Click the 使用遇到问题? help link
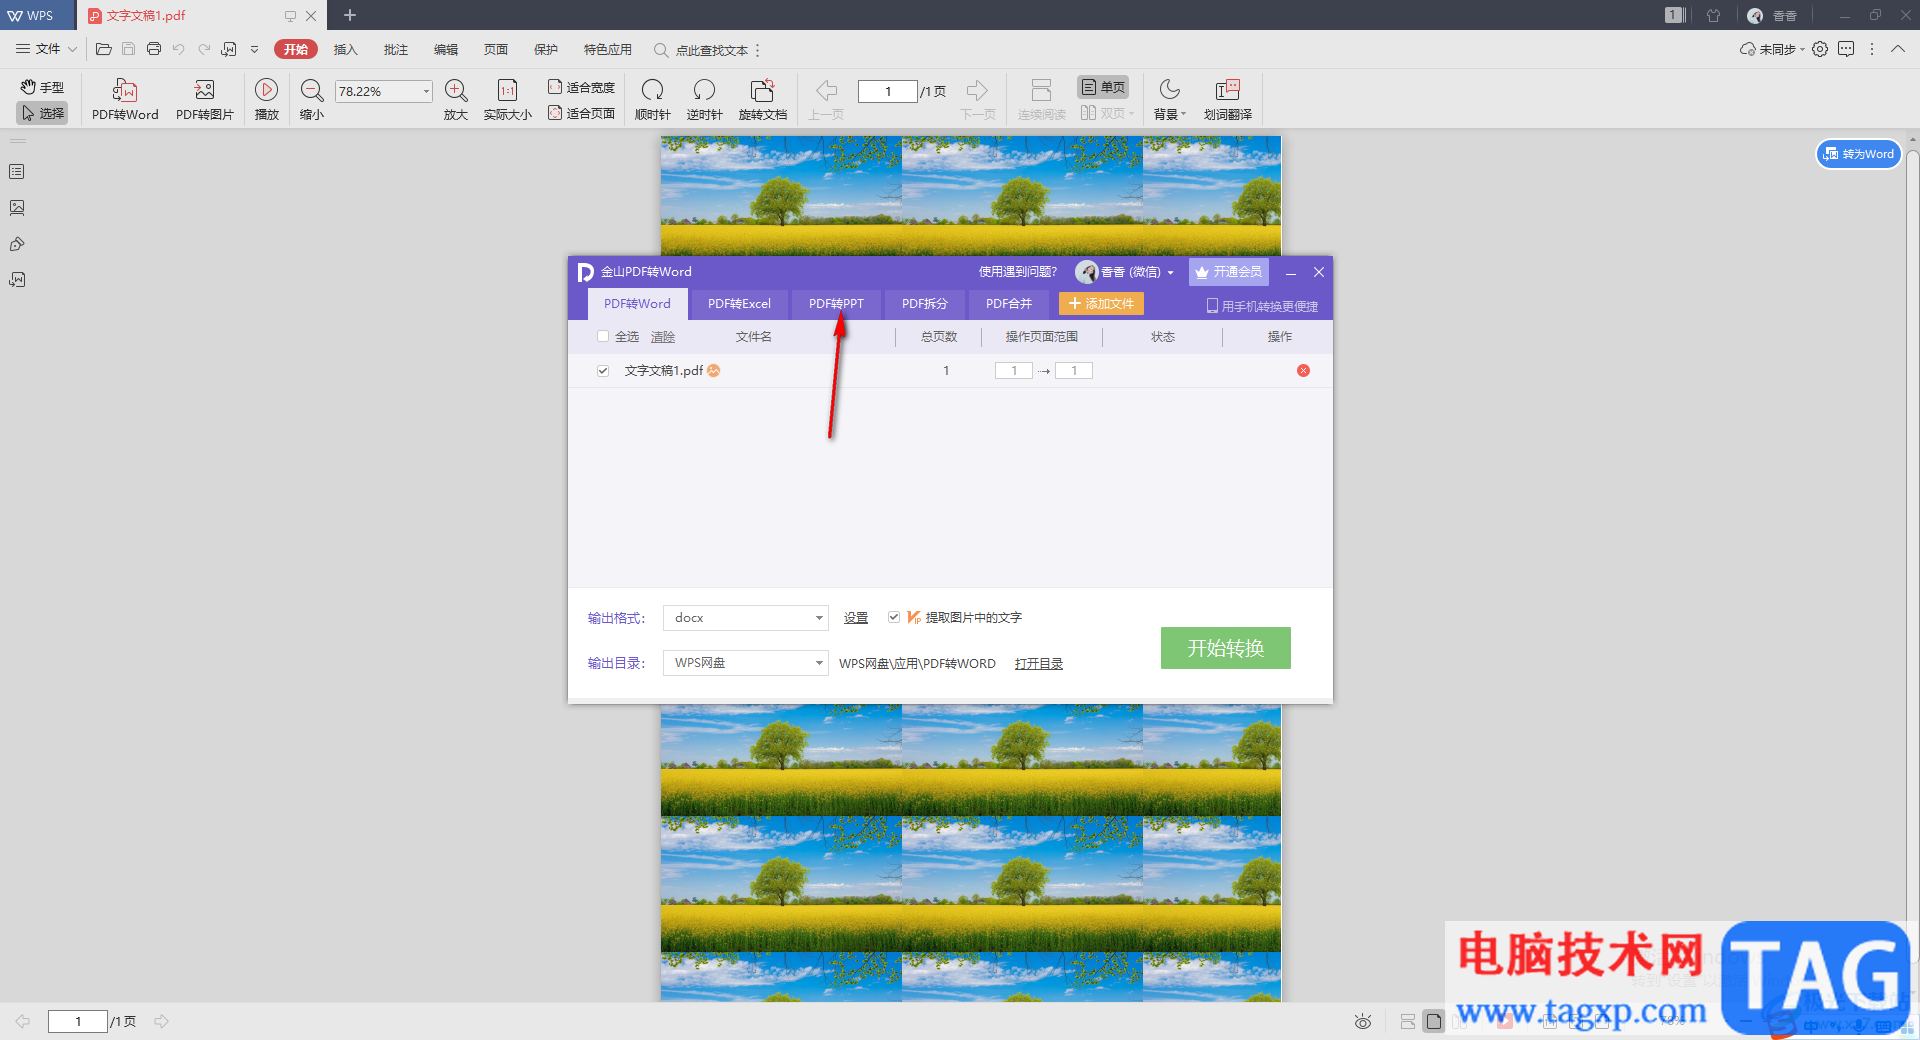This screenshot has width=1920, height=1040. (x=1018, y=272)
